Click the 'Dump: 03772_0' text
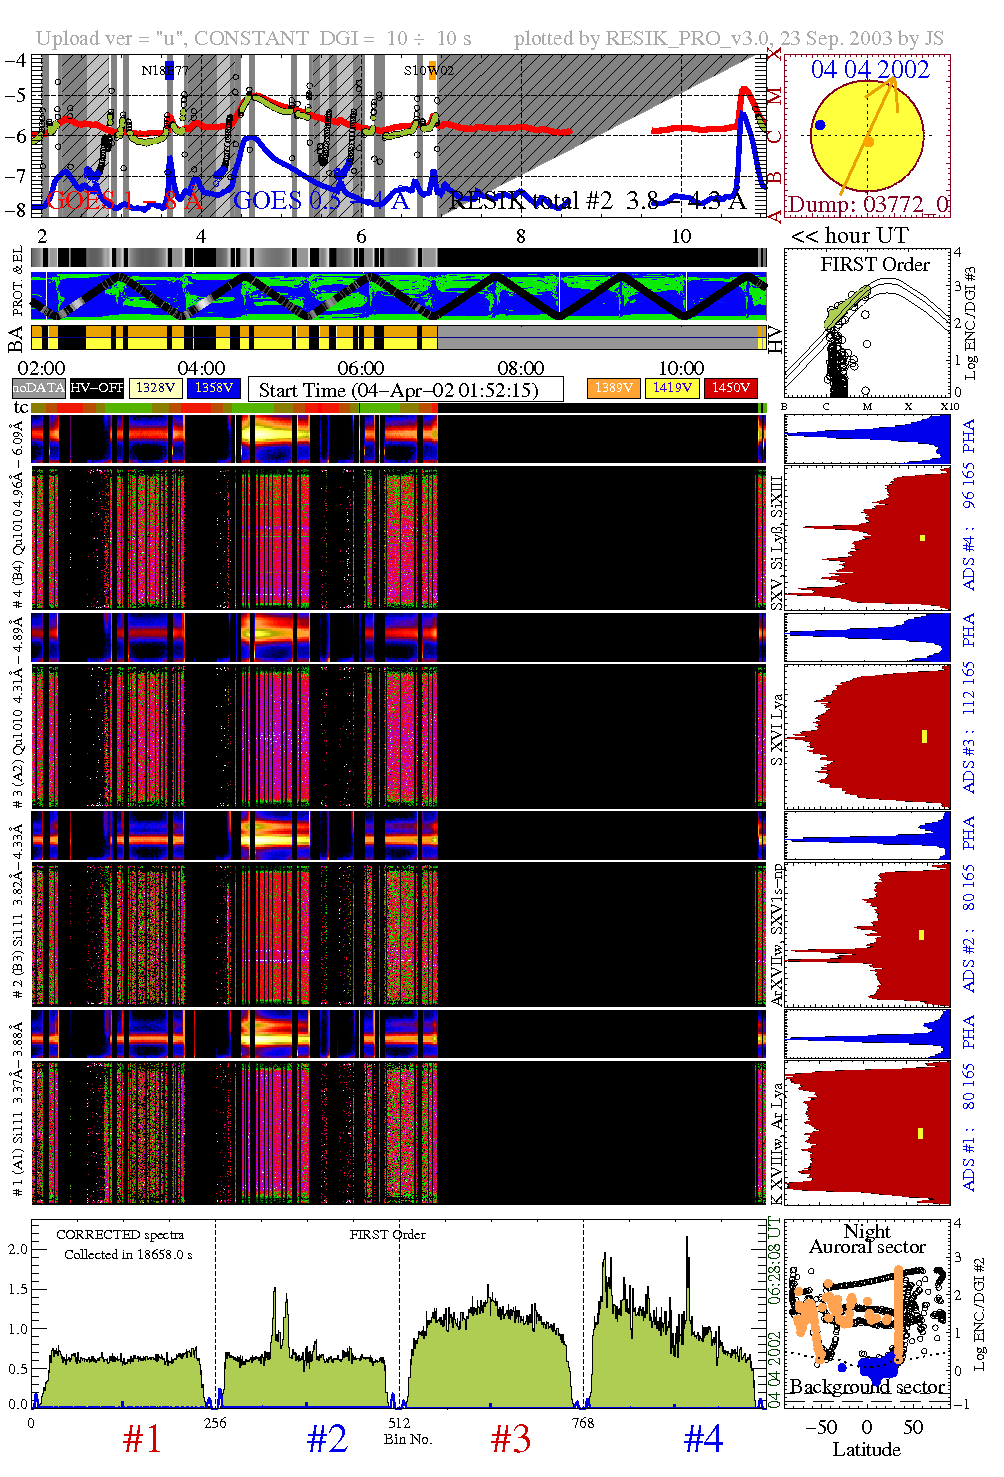This screenshot has height=1477, width=1004. pos(867,205)
